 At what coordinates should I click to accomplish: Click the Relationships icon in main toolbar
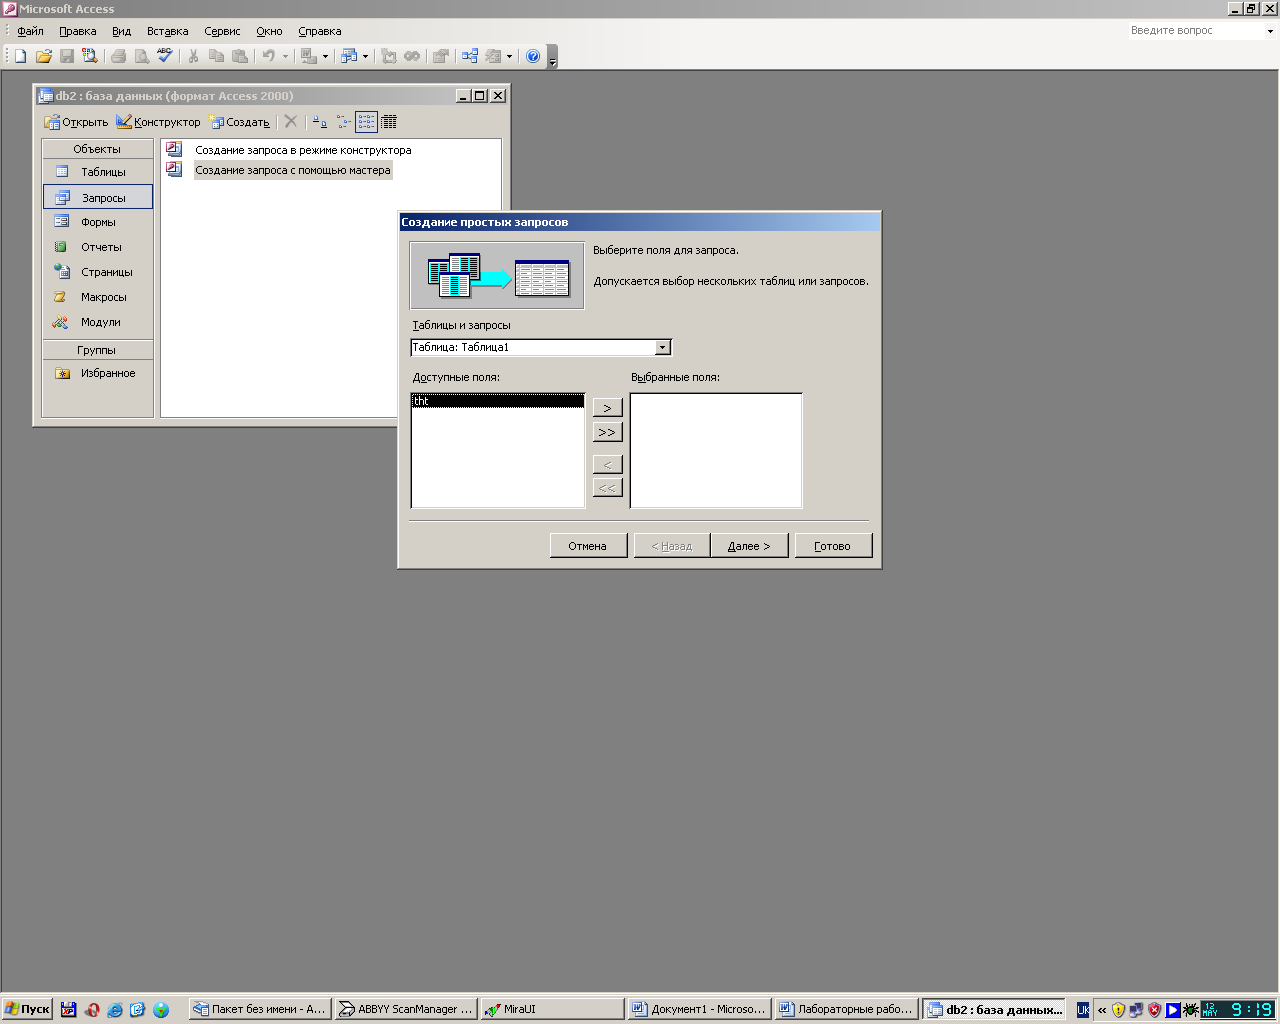coord(469,56)
